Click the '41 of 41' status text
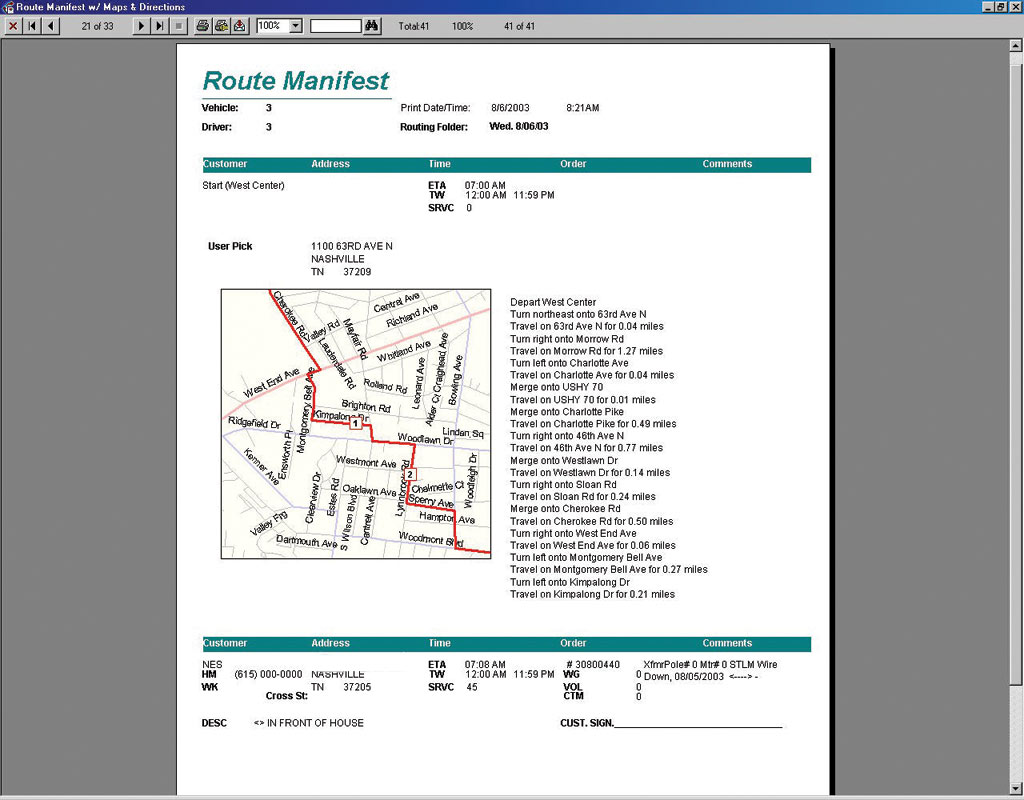The height and width of the screenshot is (800, 1024). tap(519, 26)
